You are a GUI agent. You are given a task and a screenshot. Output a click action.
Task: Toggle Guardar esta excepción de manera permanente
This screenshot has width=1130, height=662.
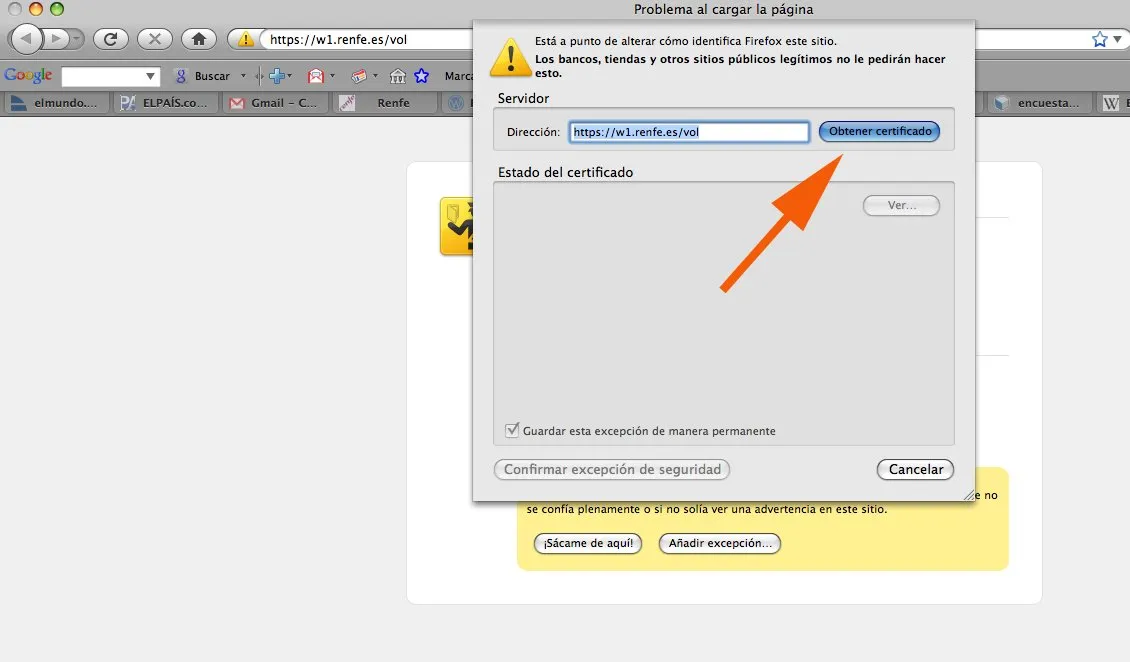[512, 430]
